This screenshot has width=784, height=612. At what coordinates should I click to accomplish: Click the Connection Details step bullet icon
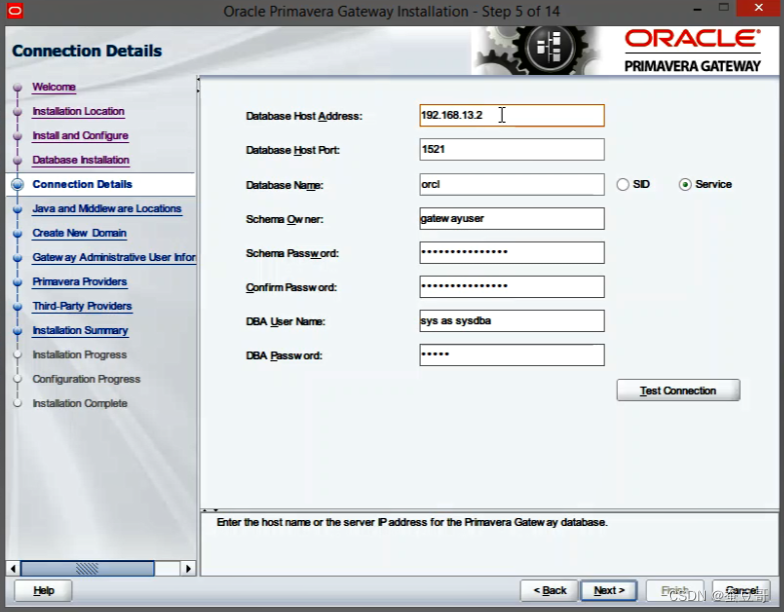(x=17, y=184)
